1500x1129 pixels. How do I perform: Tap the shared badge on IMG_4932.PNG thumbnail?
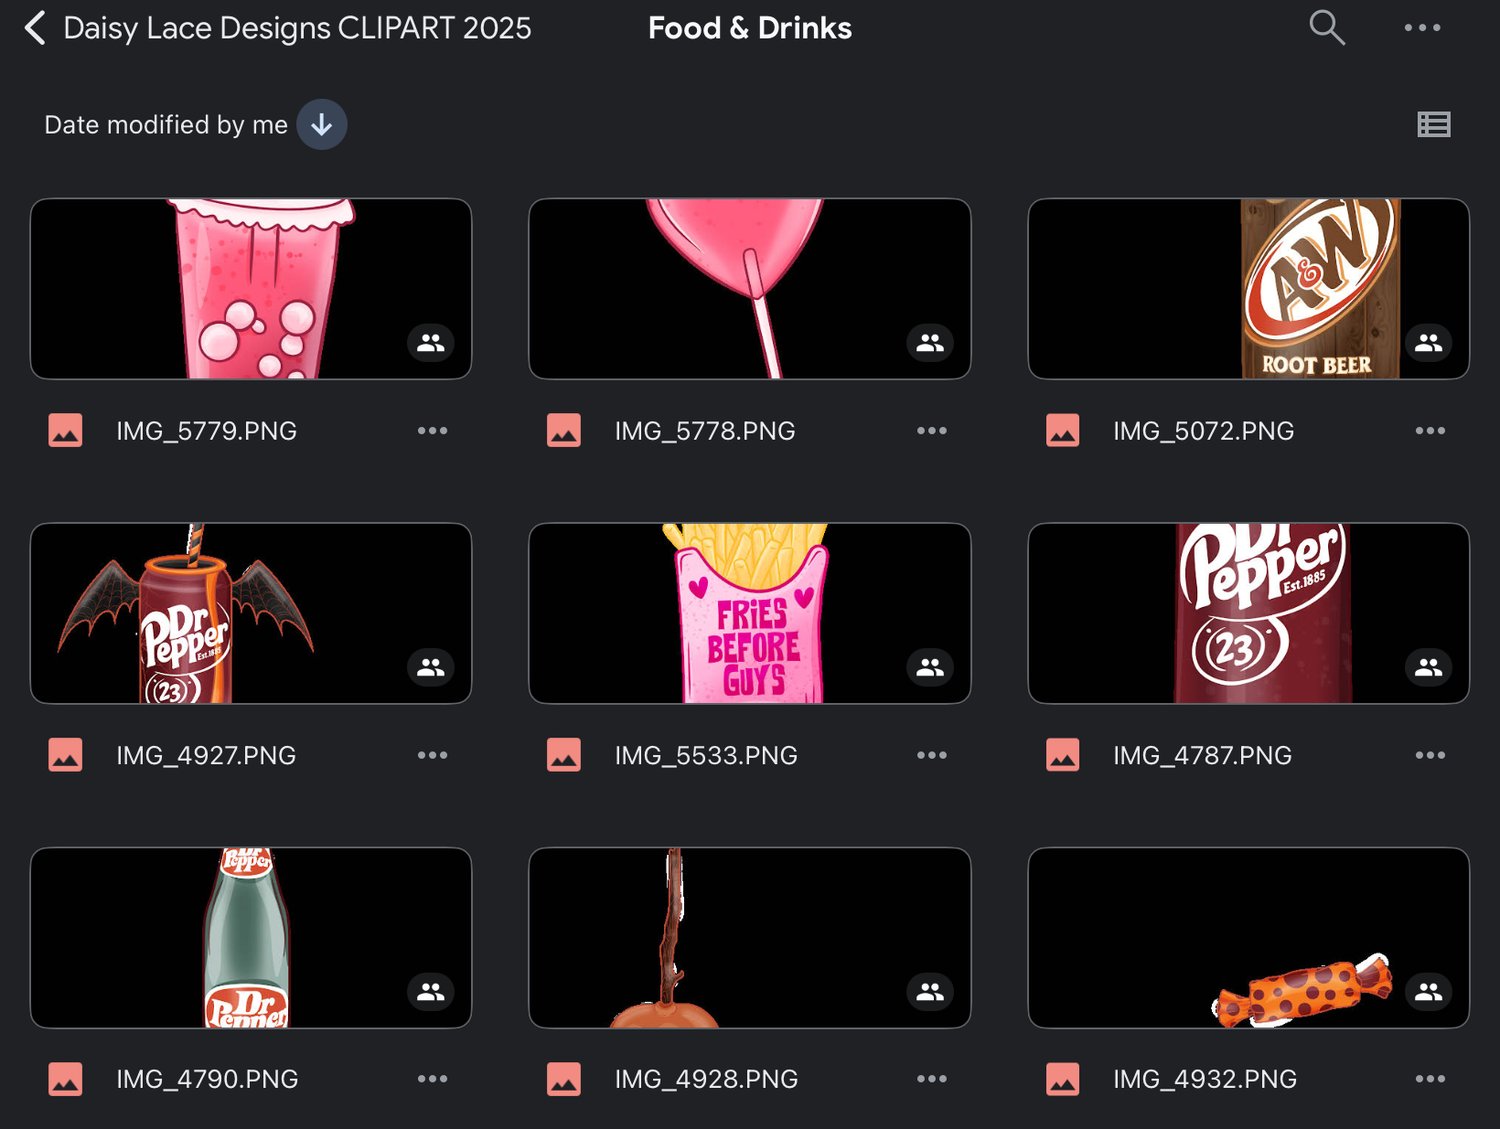tap(1429, 991)
